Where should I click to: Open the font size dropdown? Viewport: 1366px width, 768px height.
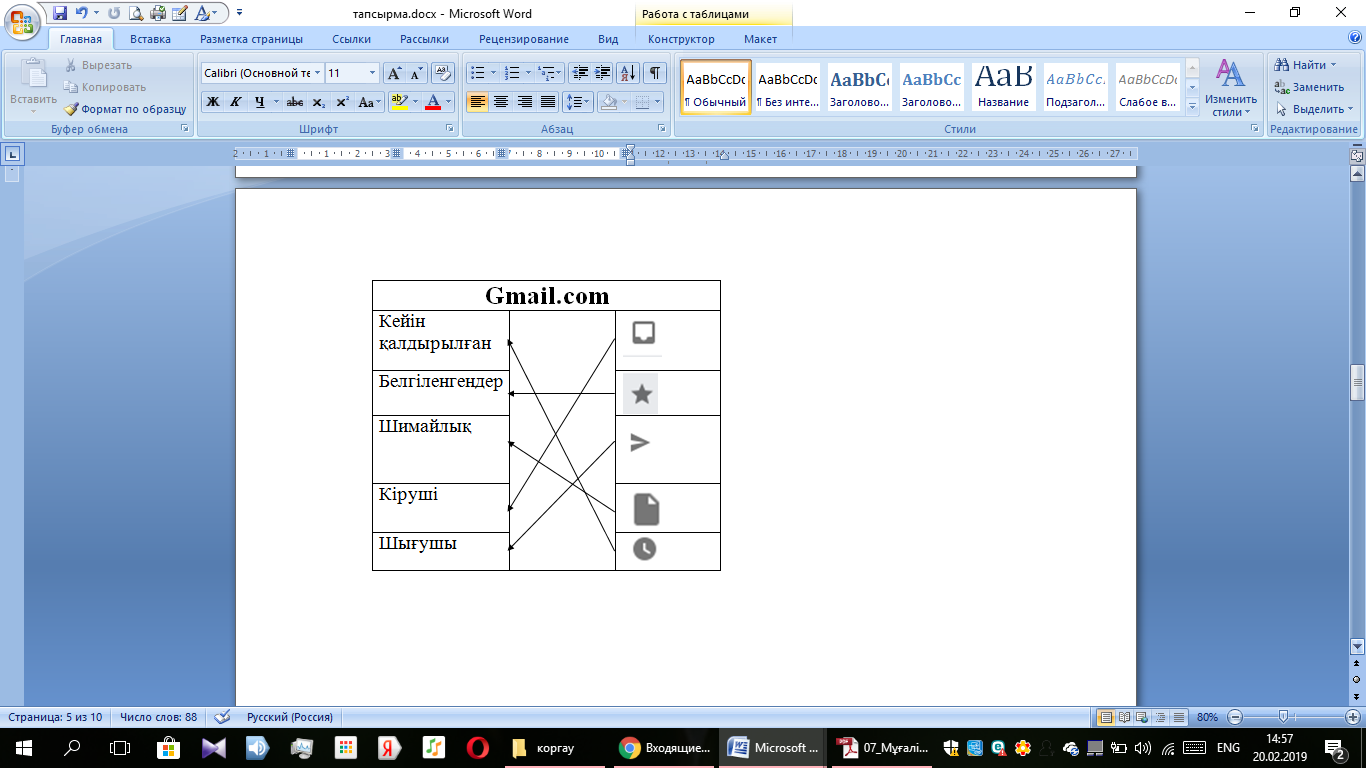click(352, 73)
